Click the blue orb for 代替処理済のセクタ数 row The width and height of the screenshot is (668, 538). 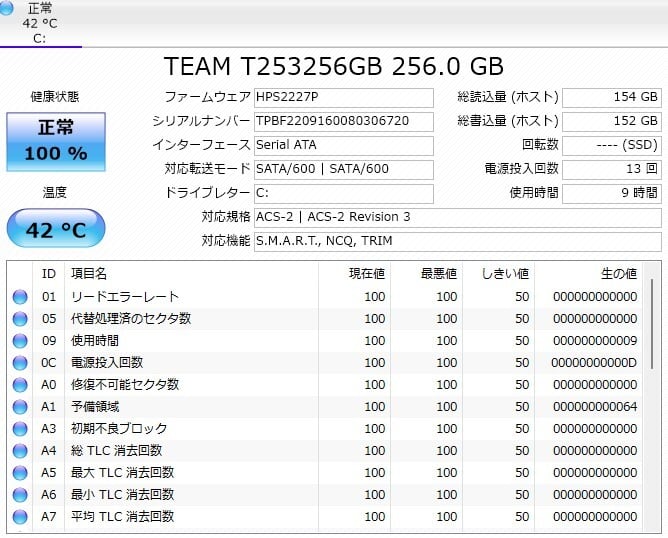coord(20,319)
